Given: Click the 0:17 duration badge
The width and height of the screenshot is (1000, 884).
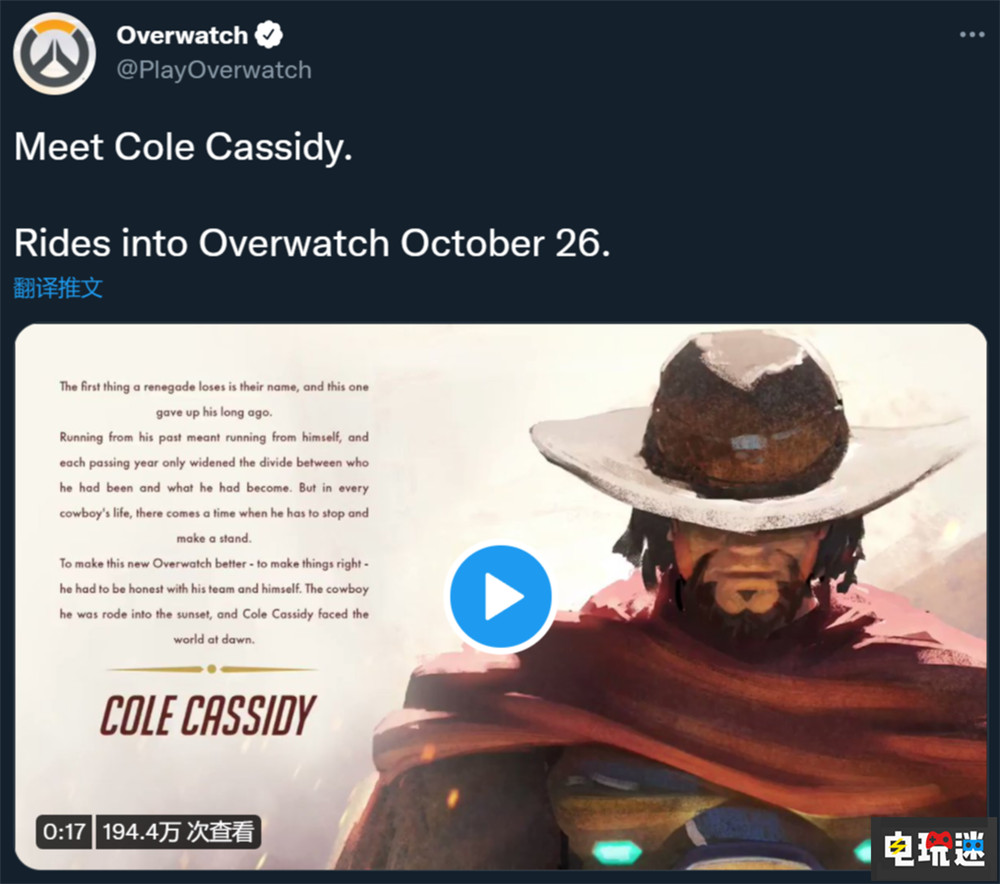Looking at the screenshot, I should [64, 832].
